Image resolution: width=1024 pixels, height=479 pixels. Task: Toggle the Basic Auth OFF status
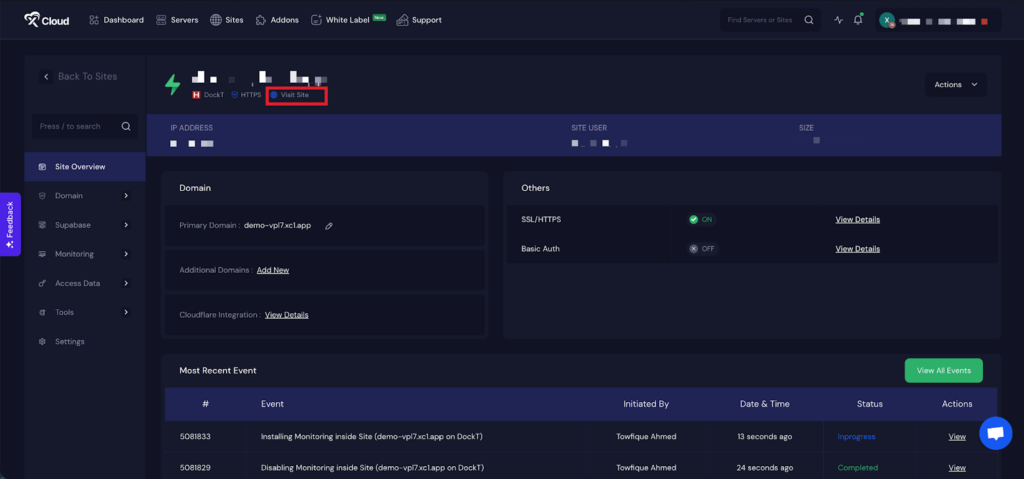coord(701,249)
